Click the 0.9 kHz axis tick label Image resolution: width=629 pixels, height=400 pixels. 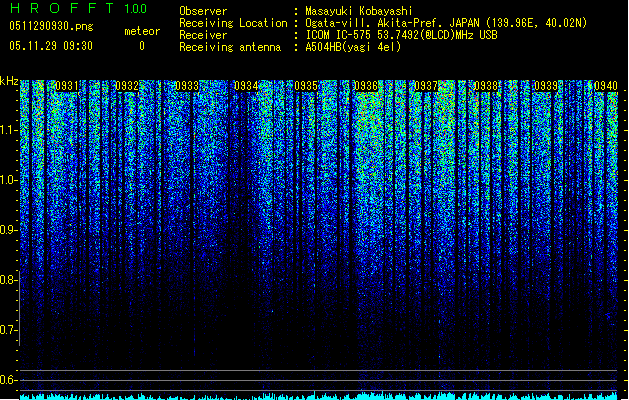coord(9,230)
